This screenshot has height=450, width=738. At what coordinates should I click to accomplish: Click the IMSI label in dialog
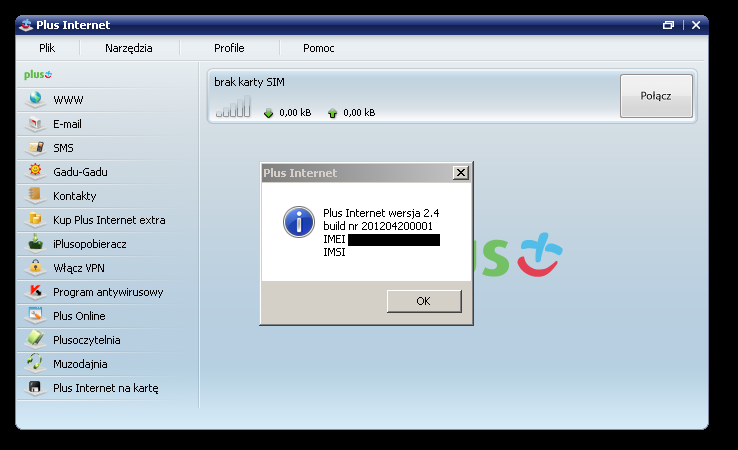[334, 253]
